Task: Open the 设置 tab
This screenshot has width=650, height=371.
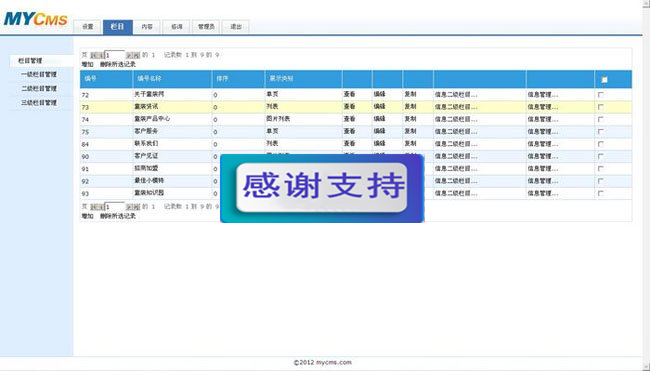Action: pyautogui.click(x=87, y=27)
